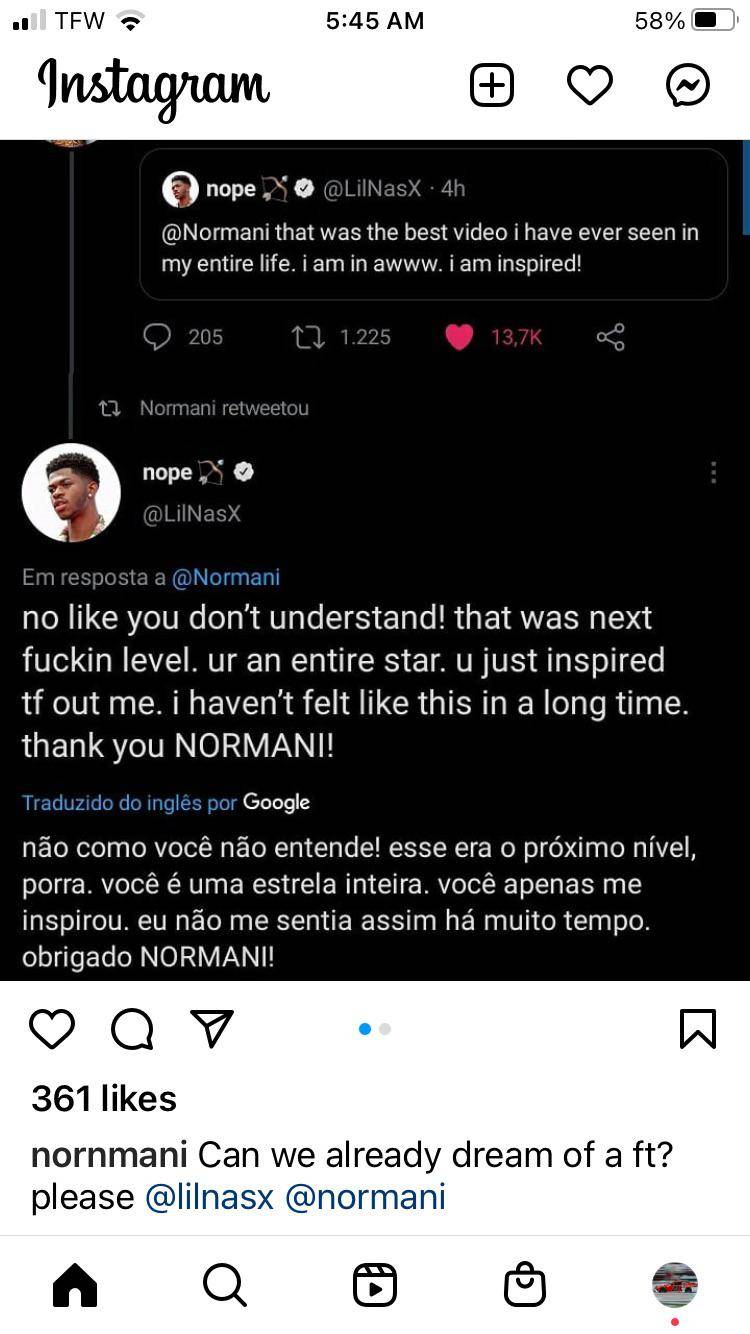The width and height of the screenshot is (750, 1334).
Task: Open the Search tab
Action: pos(224,1285)
